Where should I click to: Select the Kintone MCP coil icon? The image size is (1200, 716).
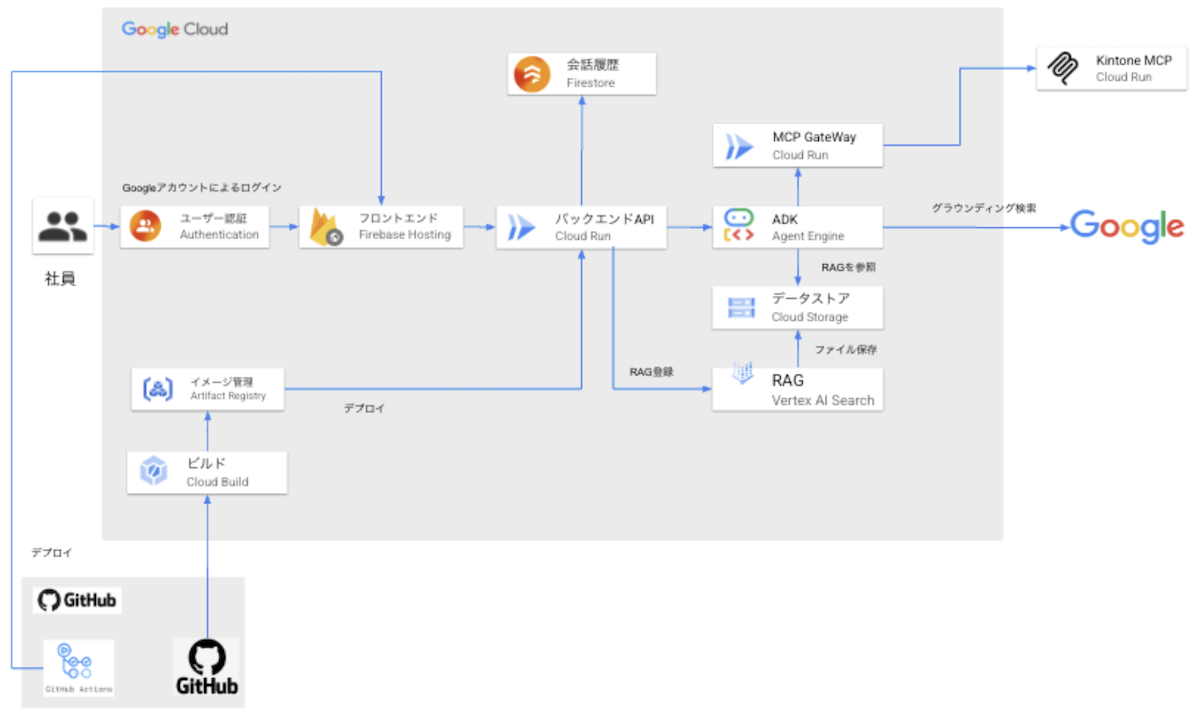point(1063,69)
